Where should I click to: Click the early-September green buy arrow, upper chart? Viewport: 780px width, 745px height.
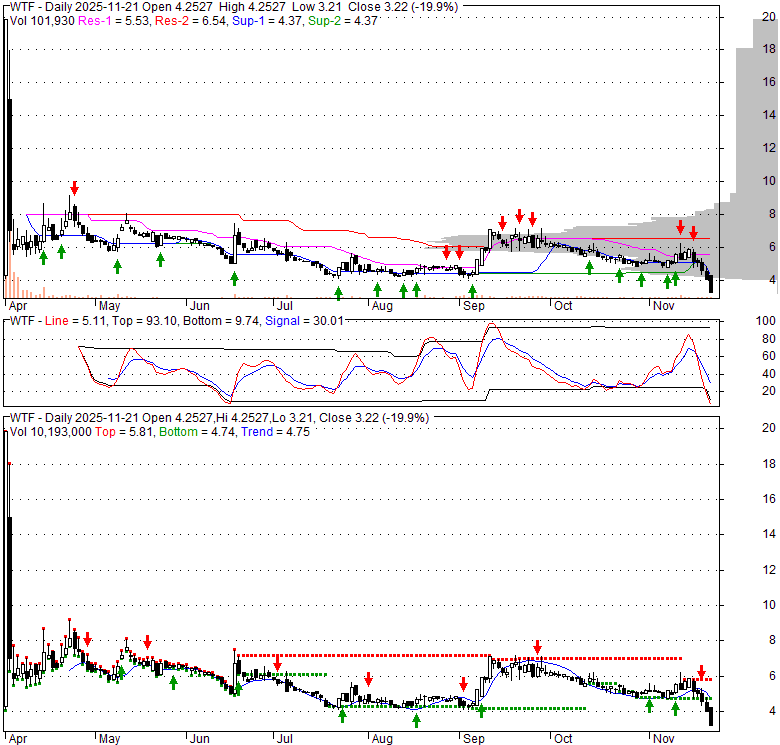coord(472,291)
